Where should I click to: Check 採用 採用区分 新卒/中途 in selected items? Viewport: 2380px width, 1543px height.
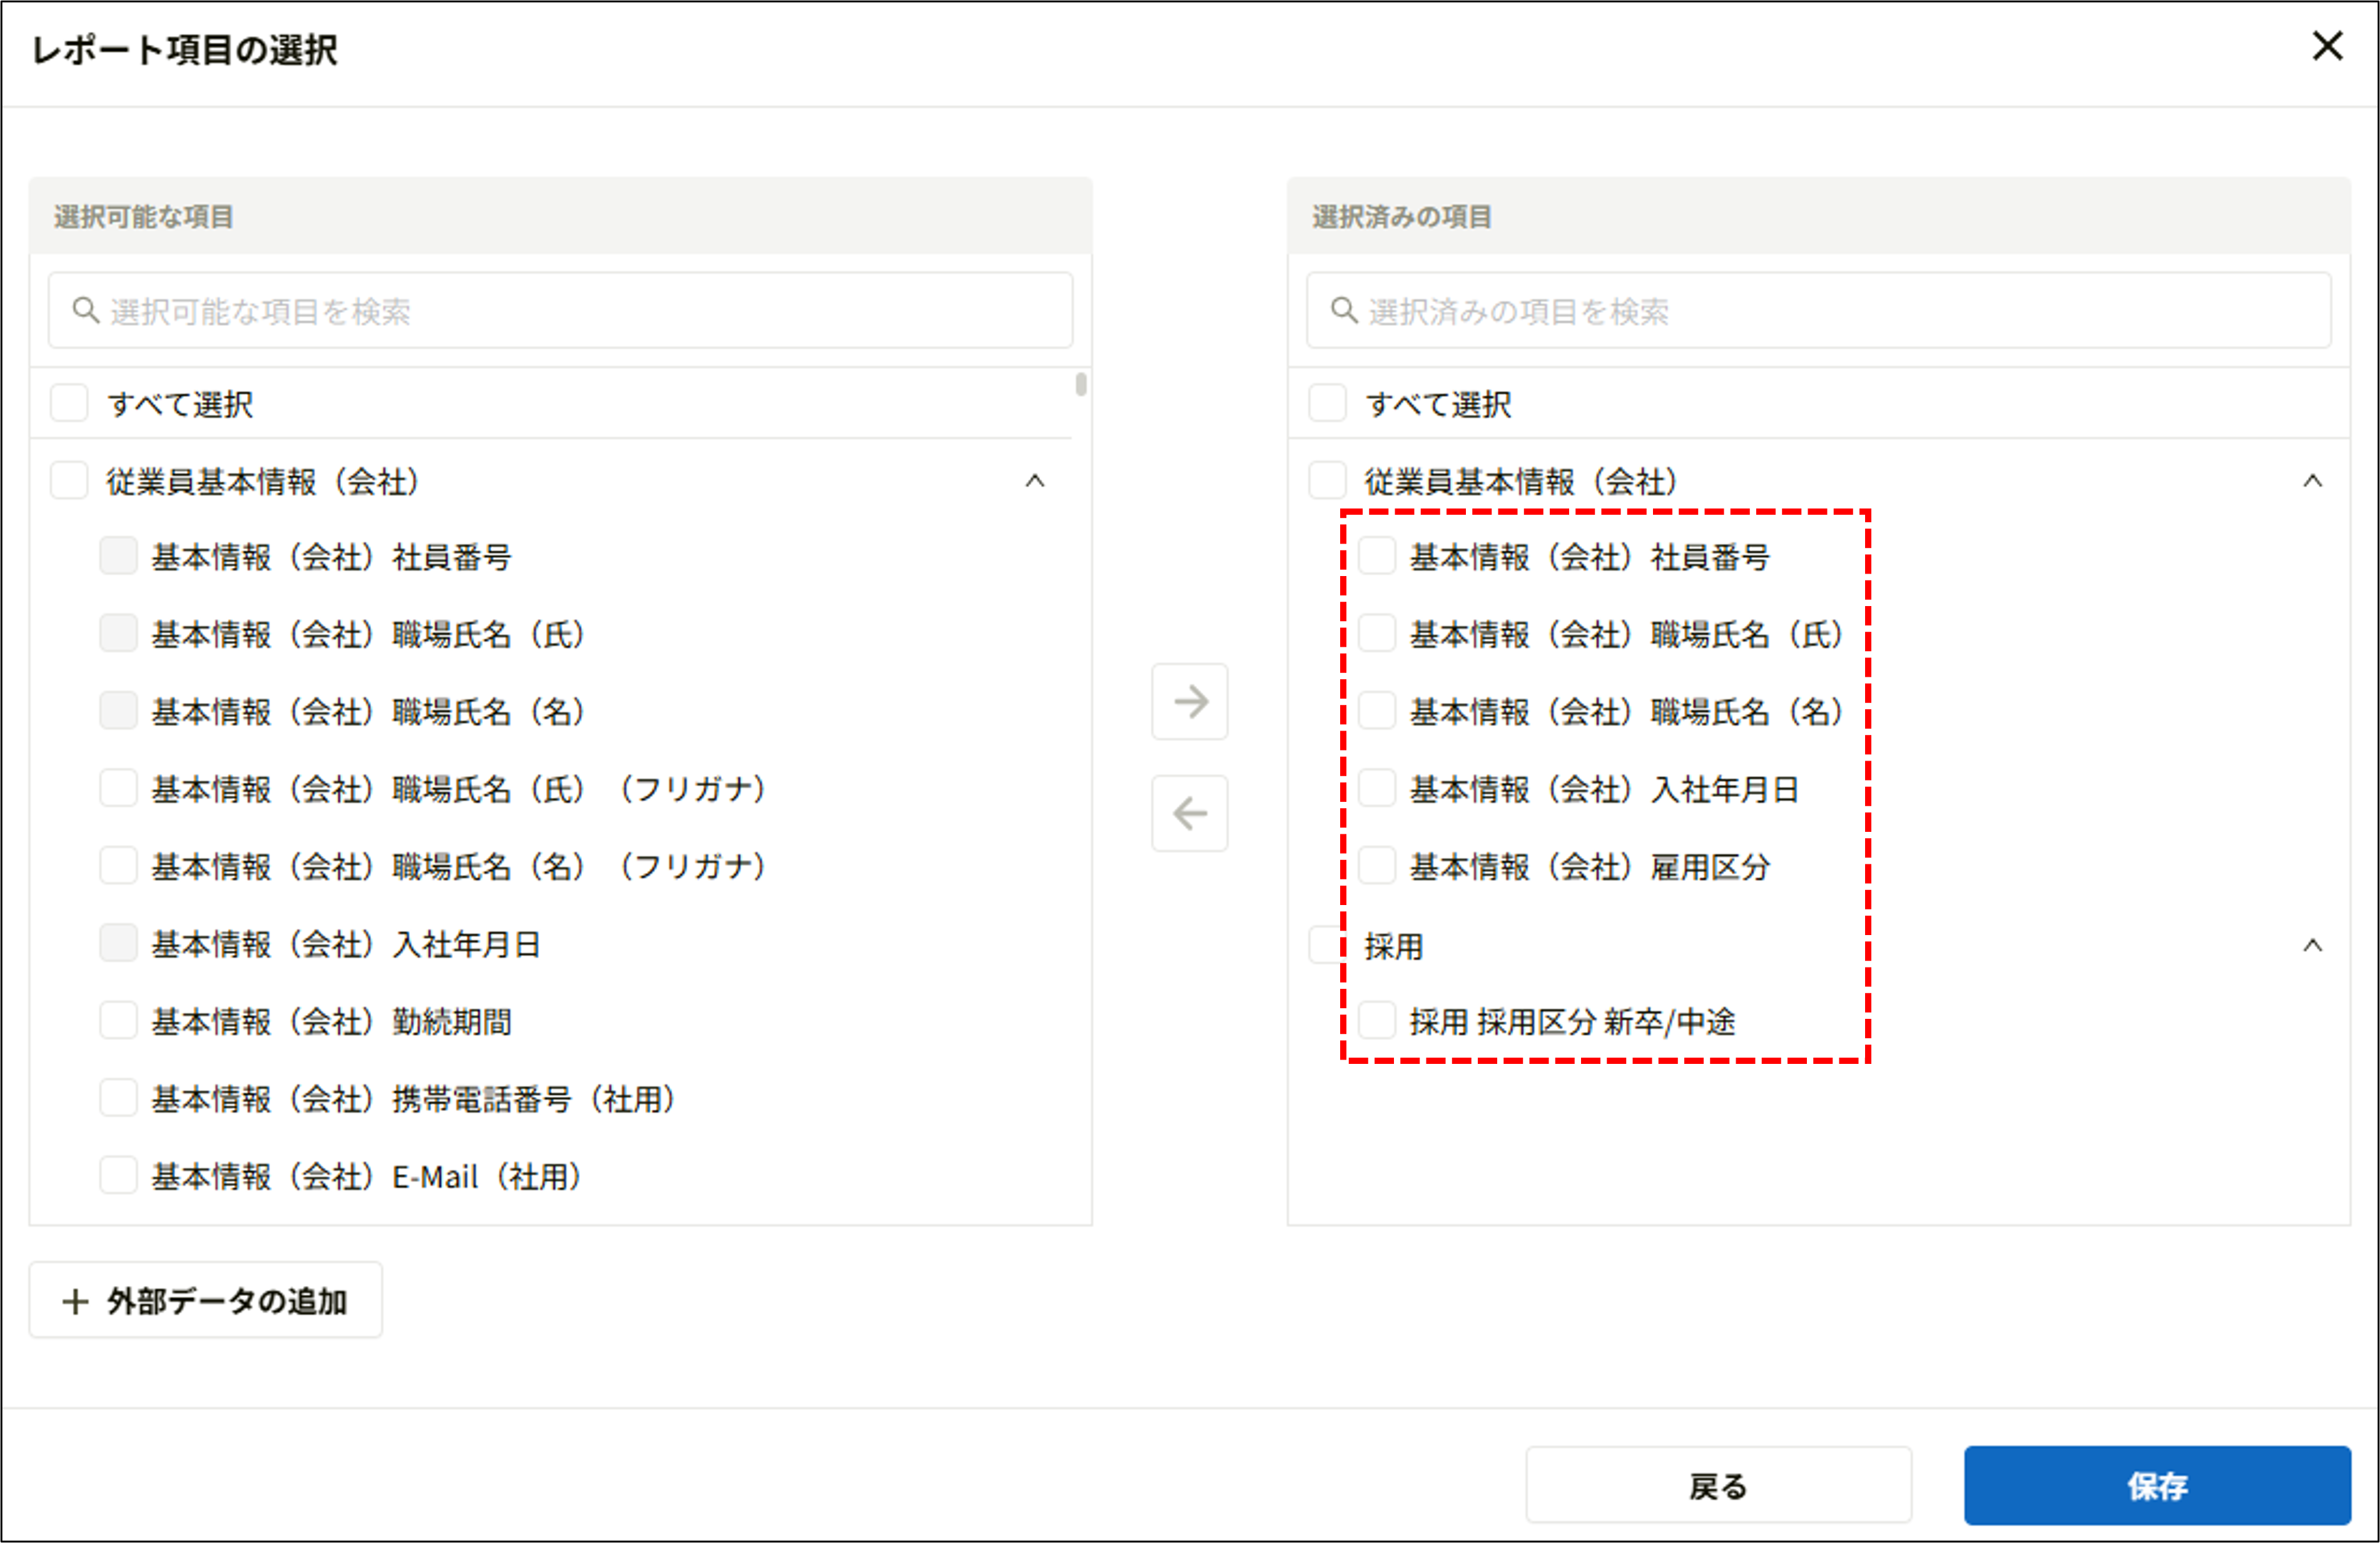coord(1376,1021)
